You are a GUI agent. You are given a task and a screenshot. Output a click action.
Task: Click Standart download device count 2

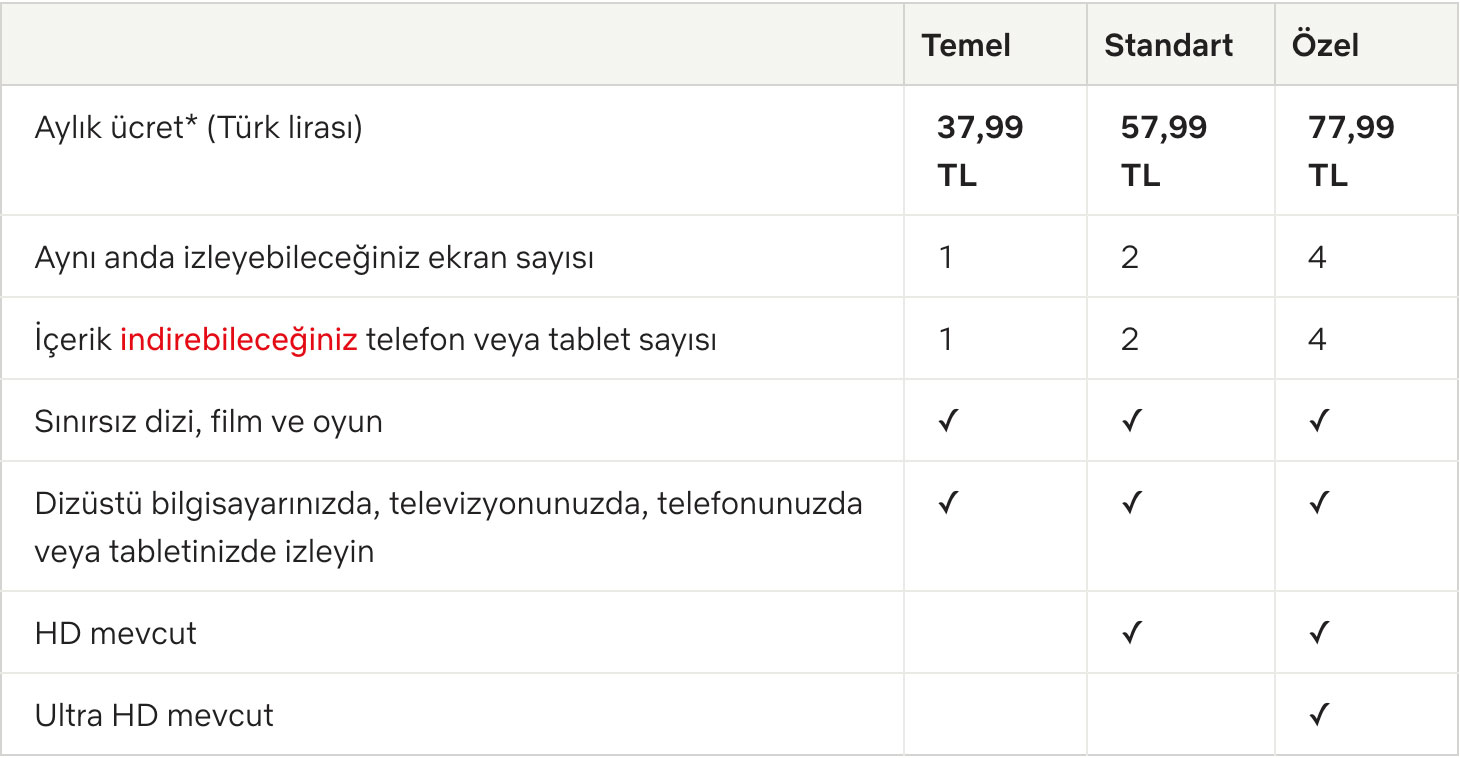tap(1130, 340)
